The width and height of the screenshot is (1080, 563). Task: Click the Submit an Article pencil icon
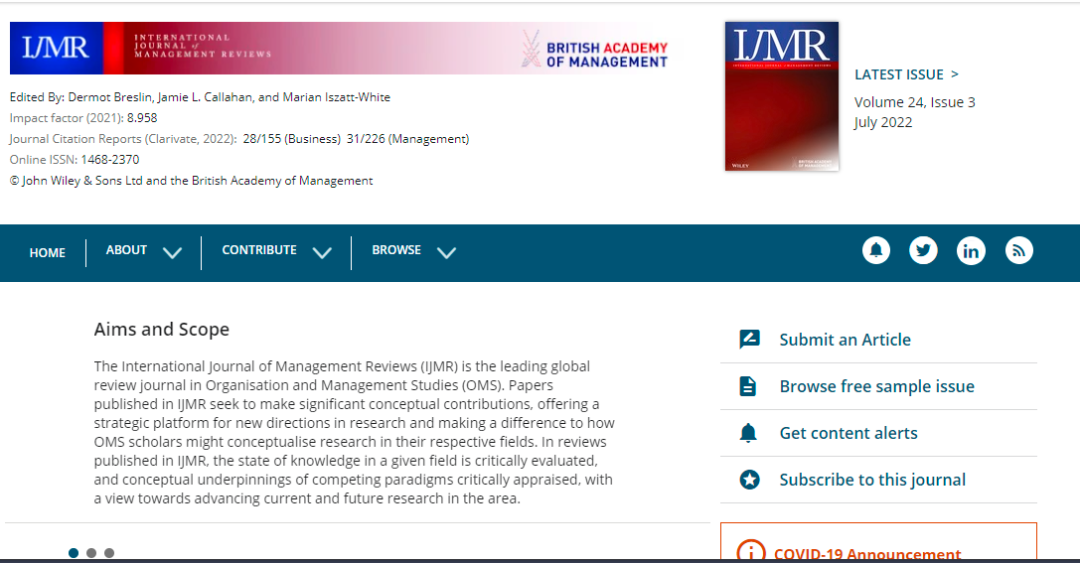[x=749, y=340]
